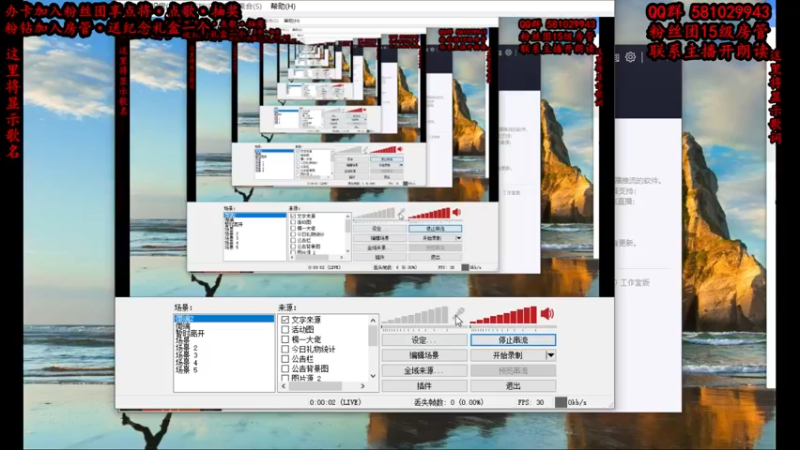Toggle the 文字来源 source checkbox

click(285, 319)
